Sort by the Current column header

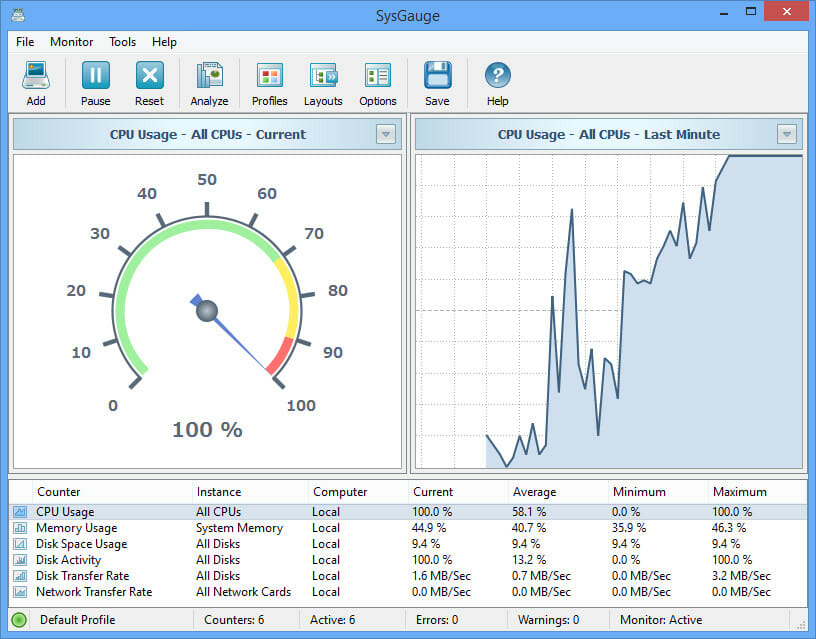coord(458,492)
